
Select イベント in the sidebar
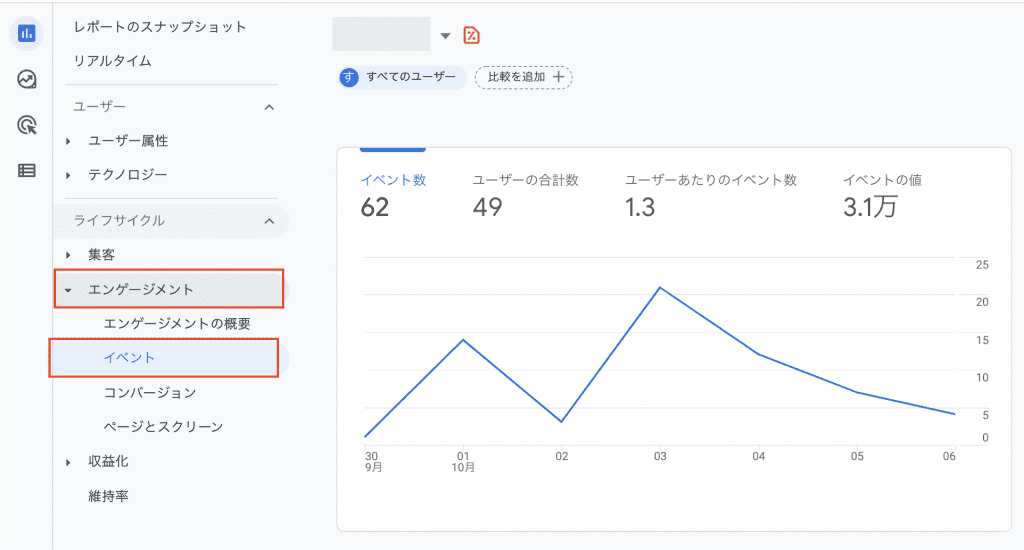tap(164, 357)
